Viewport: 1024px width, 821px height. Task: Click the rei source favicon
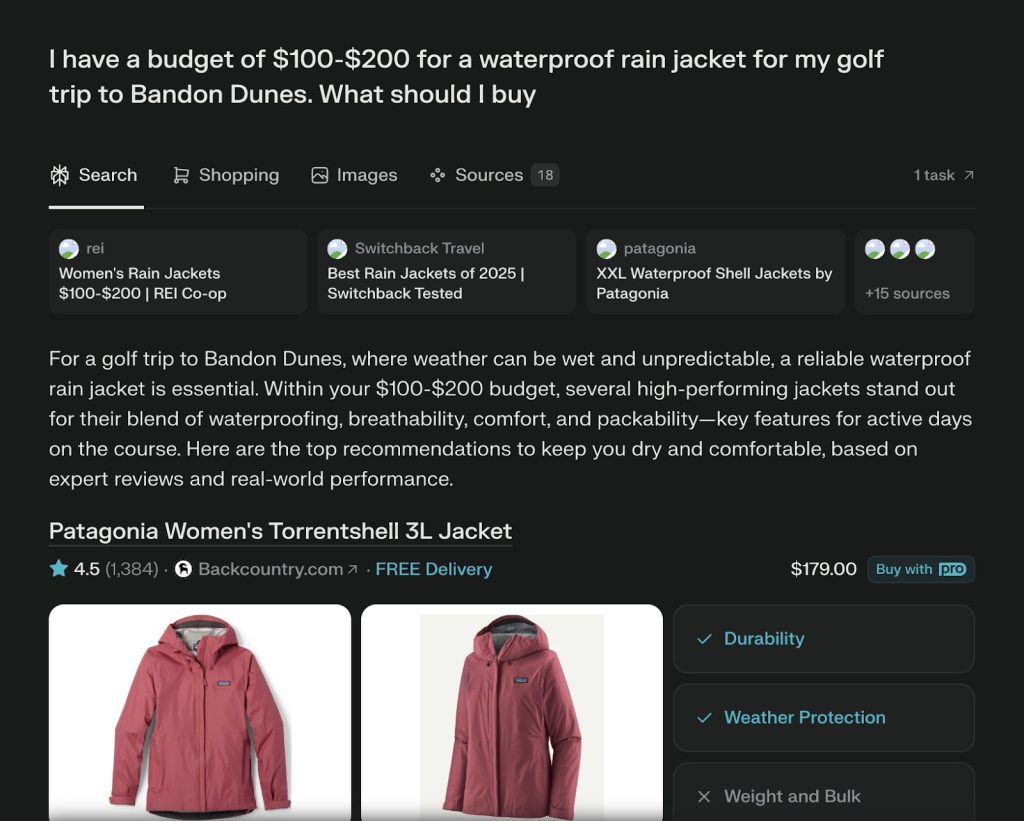[x=69, y=249]
